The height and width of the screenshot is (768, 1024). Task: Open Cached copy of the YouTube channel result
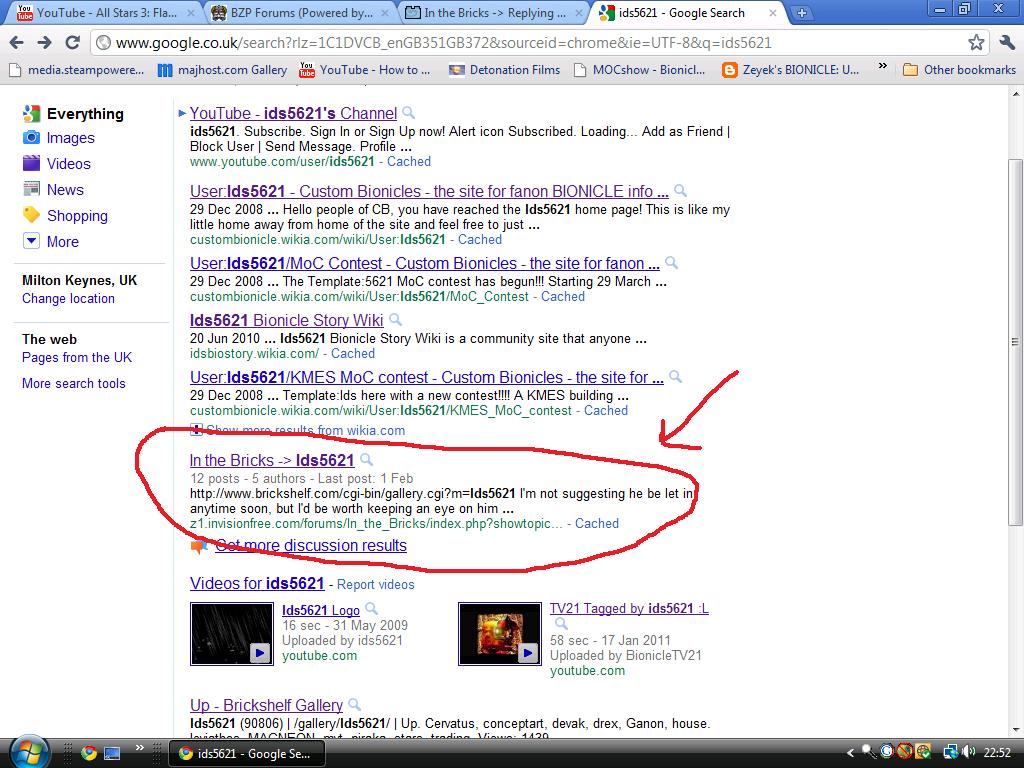click(x=409, y=161)
